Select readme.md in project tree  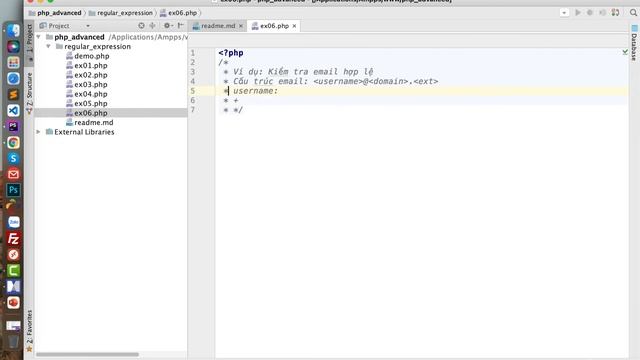click(94, 122)
